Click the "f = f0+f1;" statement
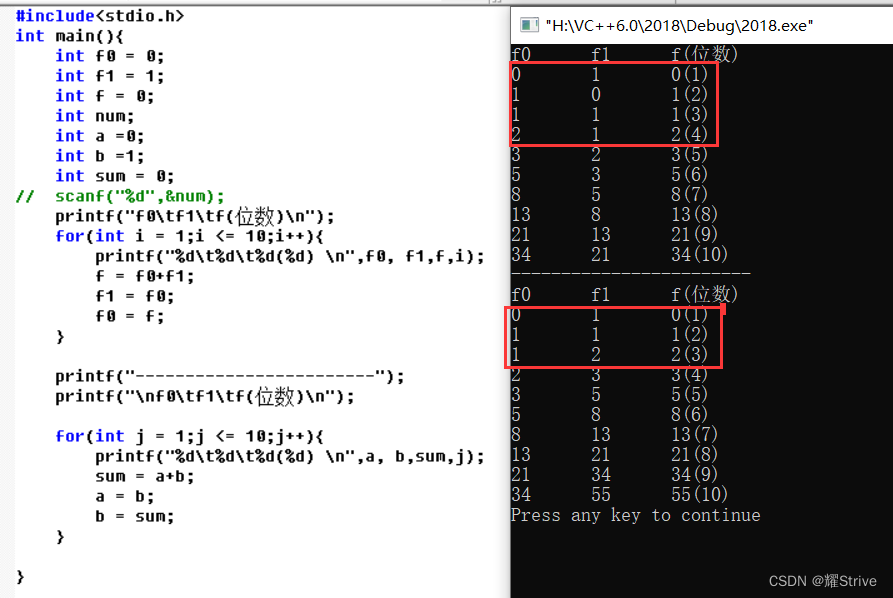The width and height of the screenshot is (893, 598). (145, 276)
